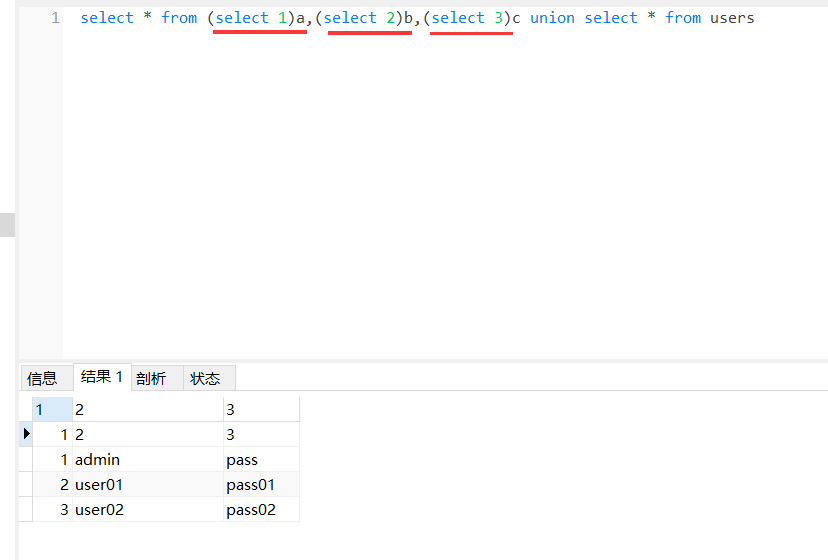Open the 结果 1 tab
Viewport: 828px width, 560px height.
click(102, 377)
